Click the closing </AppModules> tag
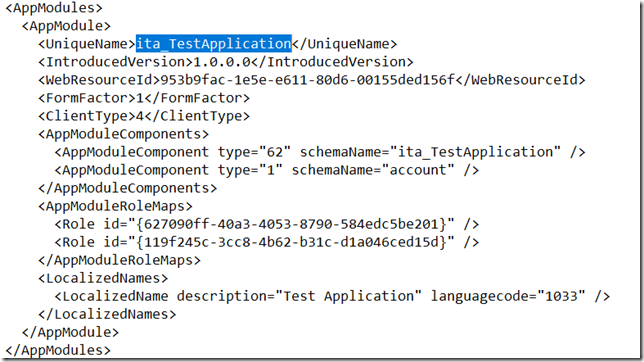The width and height of the screenshot is (644, 362). [x=58, y=350]
